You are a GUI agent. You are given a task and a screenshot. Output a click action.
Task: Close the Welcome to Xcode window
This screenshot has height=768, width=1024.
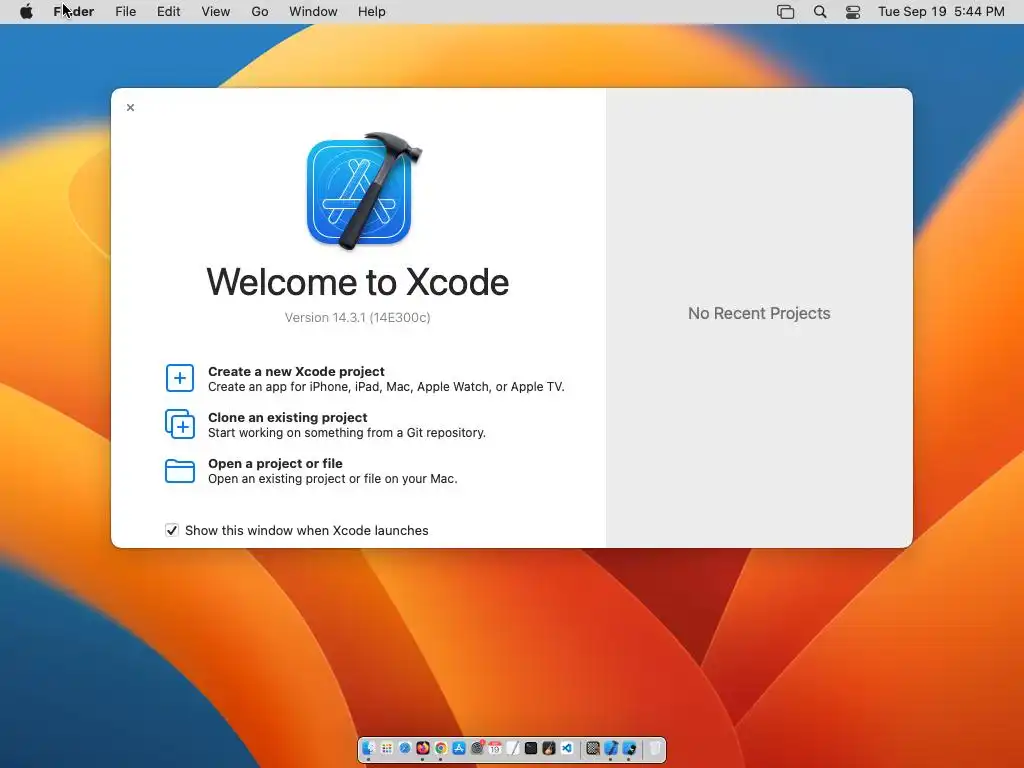point(131,108)
